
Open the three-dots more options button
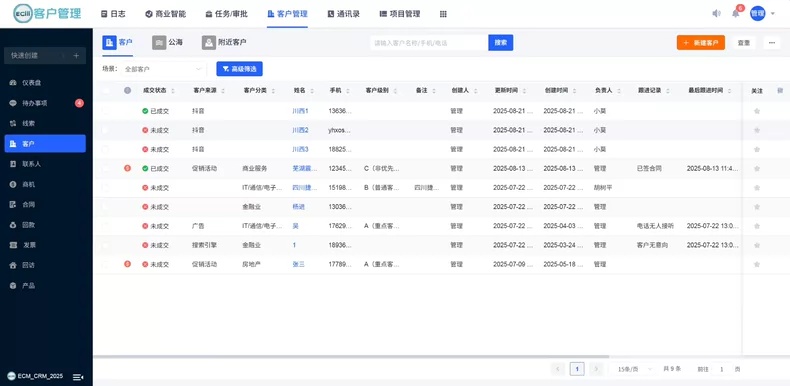coord(771,43)
